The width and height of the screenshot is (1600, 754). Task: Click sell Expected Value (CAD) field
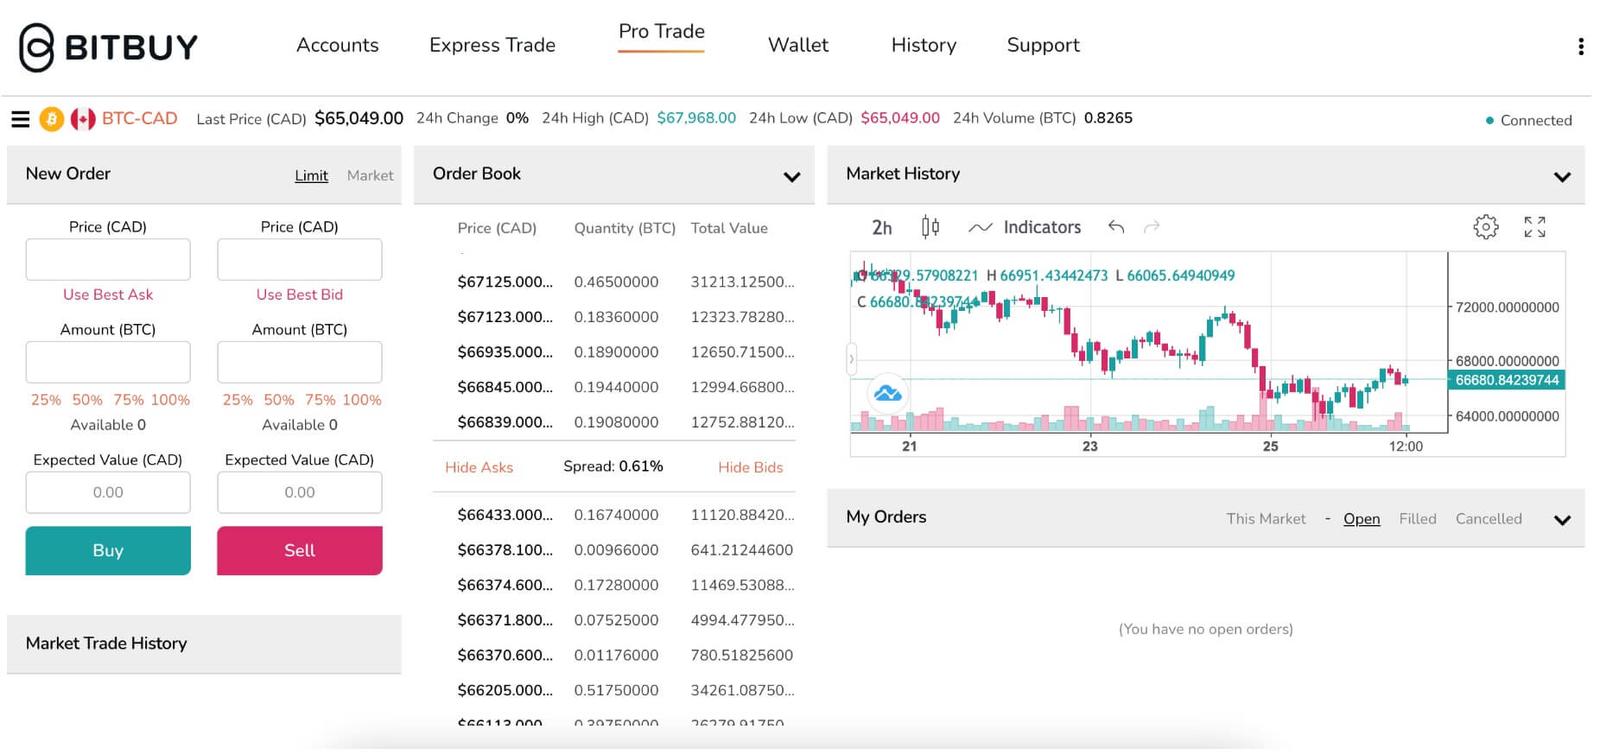tap(299, 492)
